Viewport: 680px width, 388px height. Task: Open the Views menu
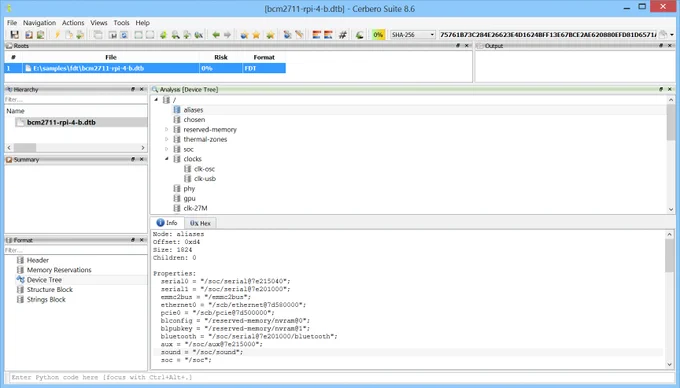pos(98,23)
